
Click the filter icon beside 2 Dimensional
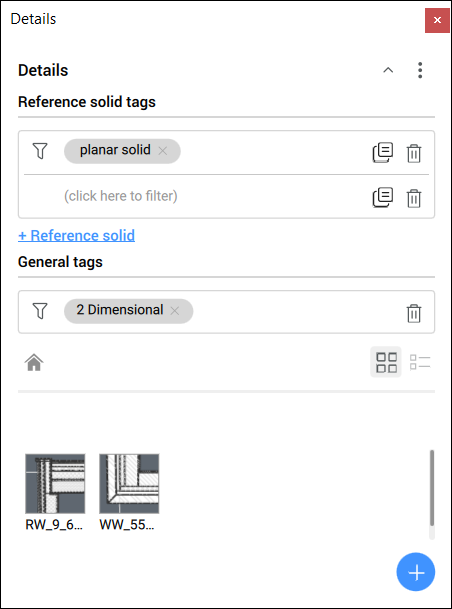point(40,311)
